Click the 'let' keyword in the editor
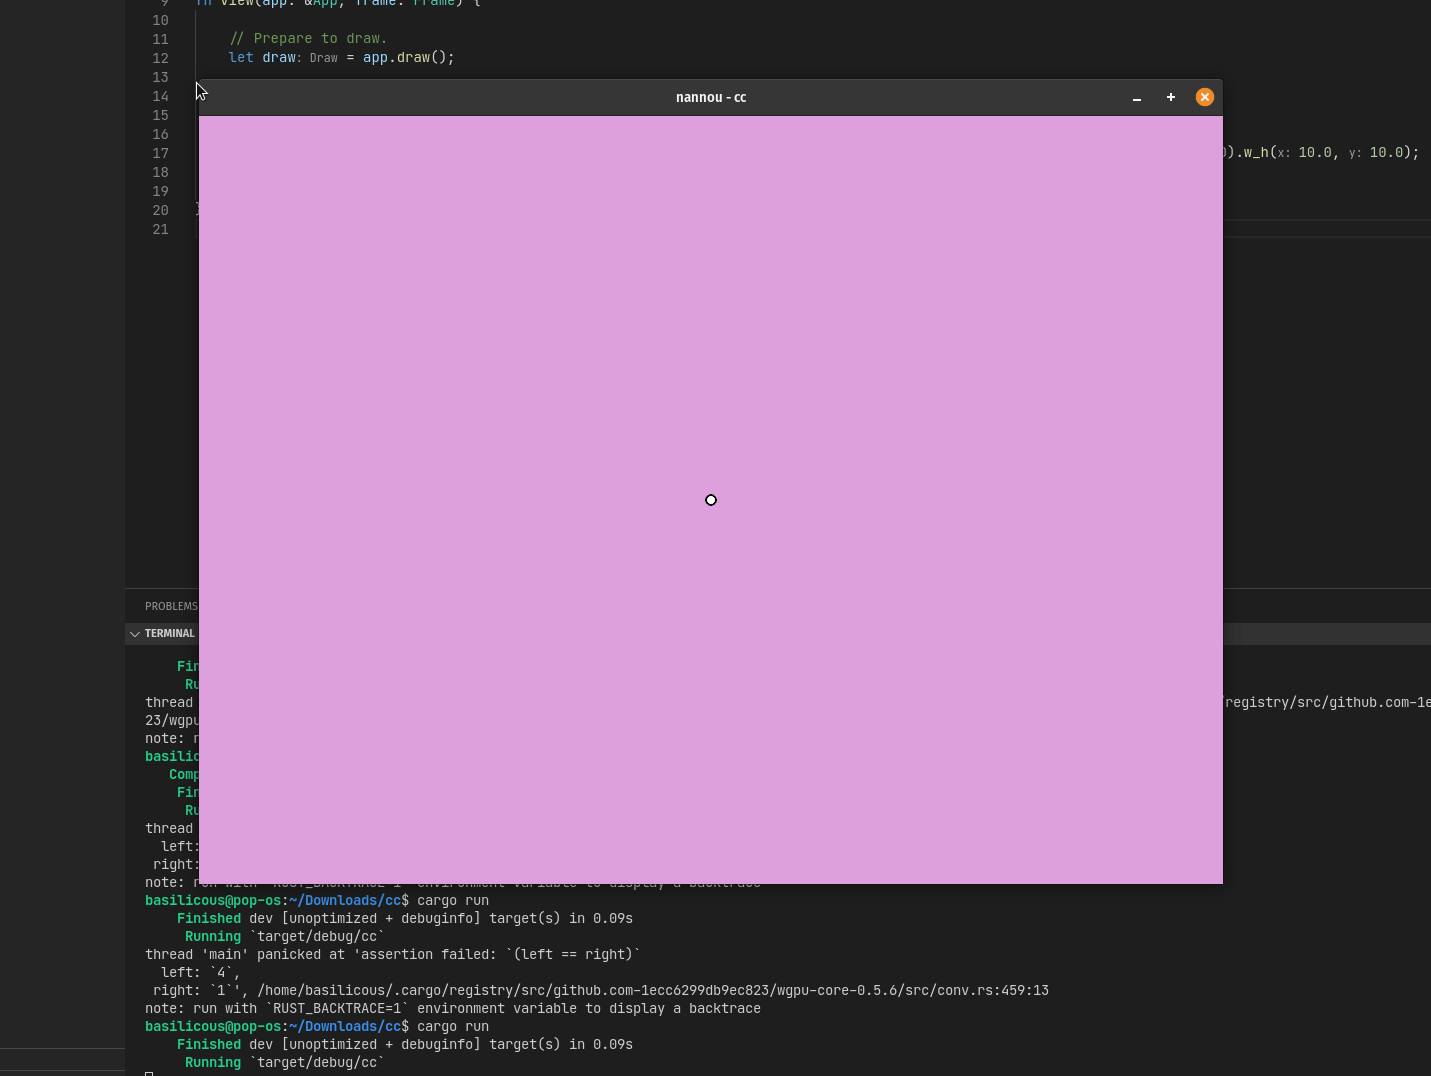The width and height of the screenshot is (1431, 1076). [241, 57]
